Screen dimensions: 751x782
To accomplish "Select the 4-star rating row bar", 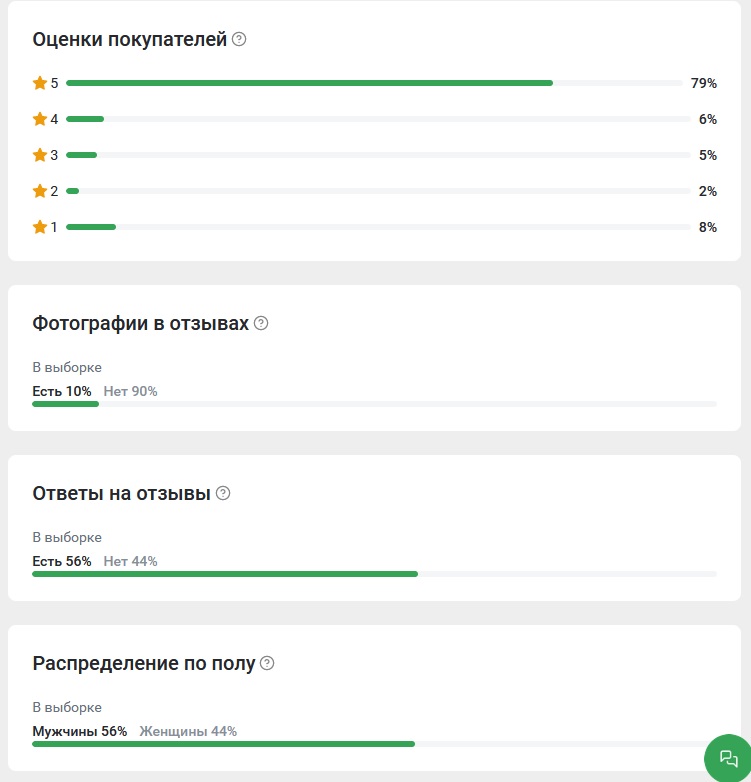I will 378,119.
